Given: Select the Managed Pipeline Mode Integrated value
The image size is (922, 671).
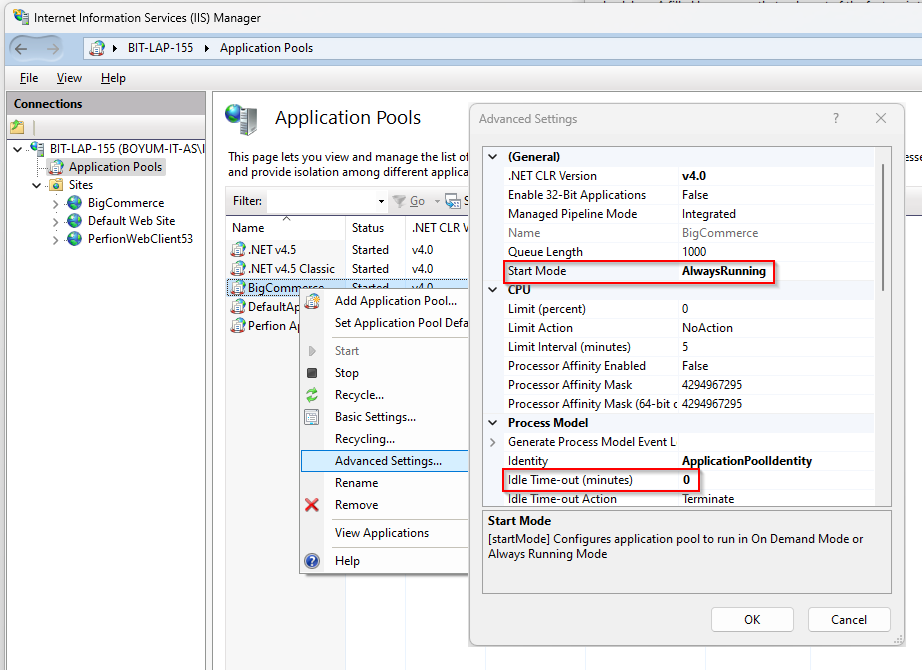Looking at the screenshot, I should pos(709,214).
